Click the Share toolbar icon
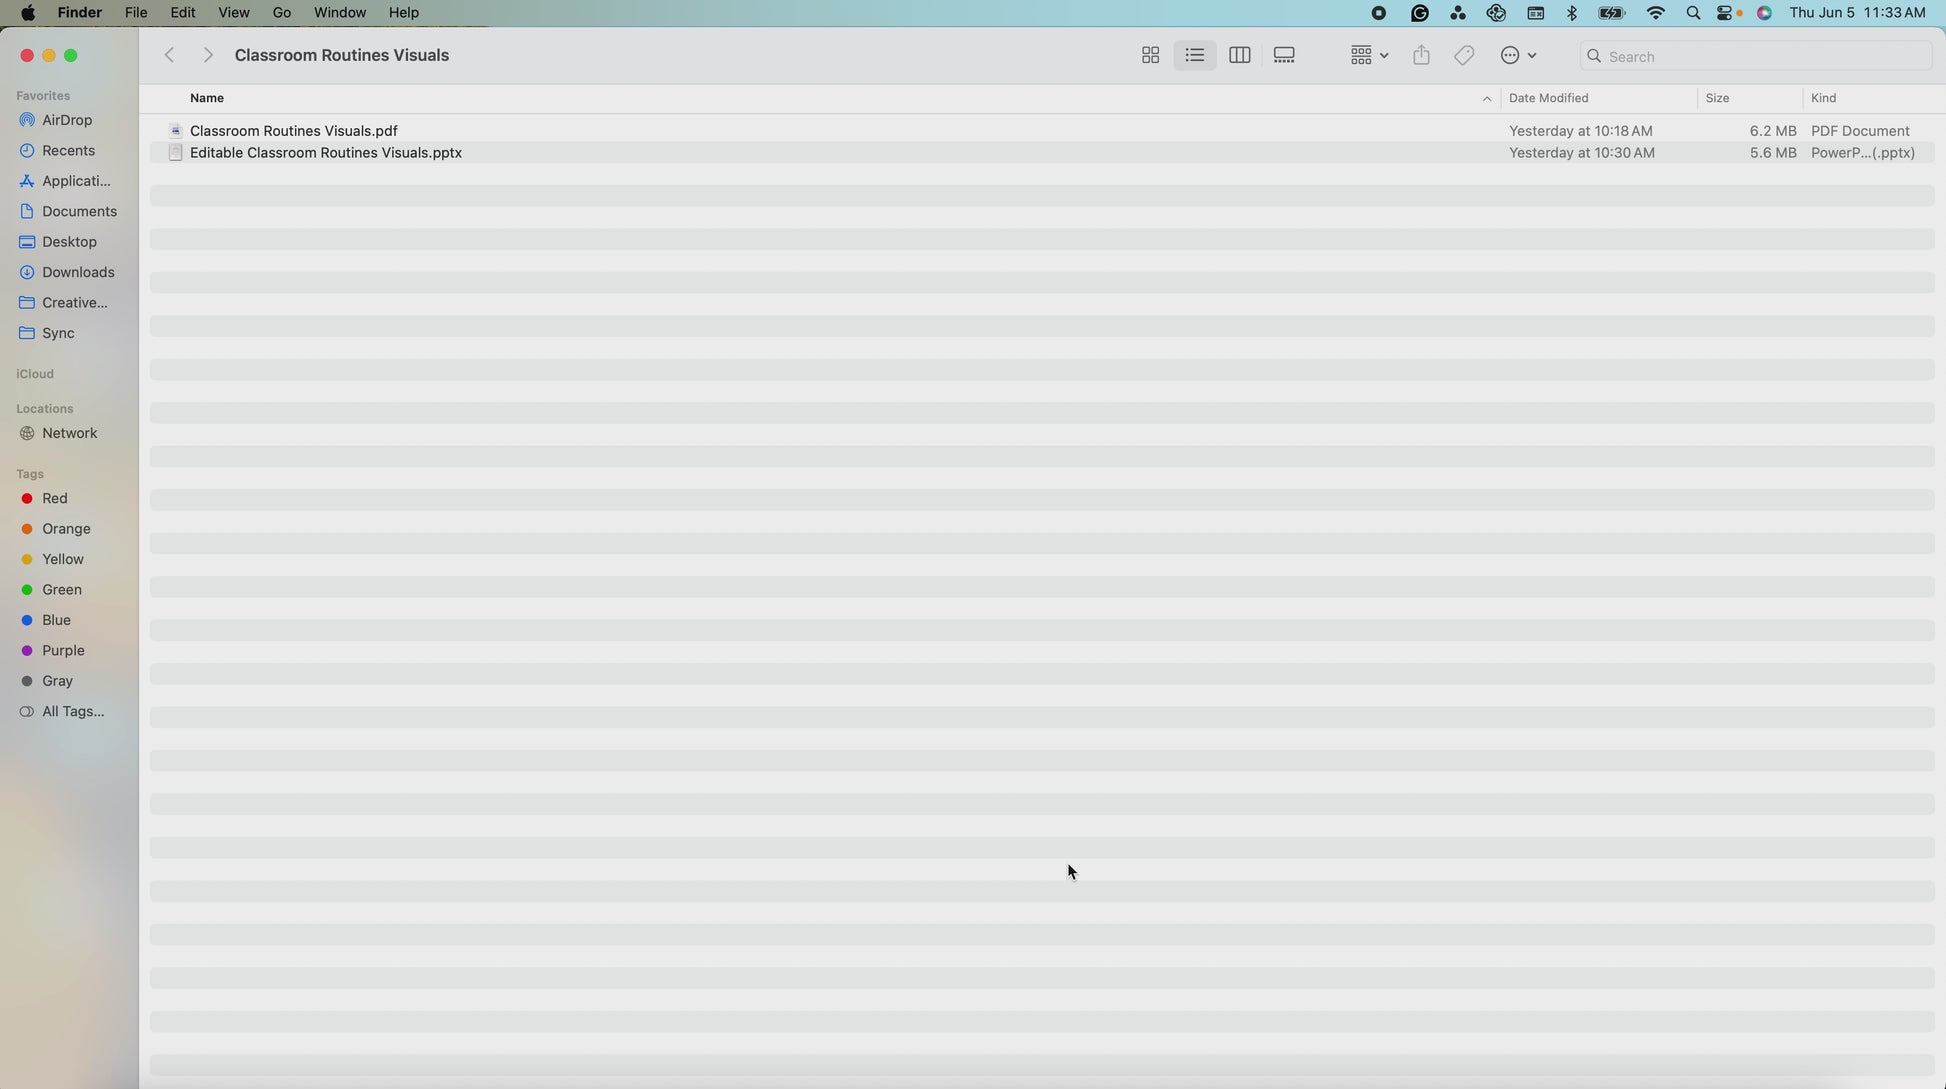 [x=1421, y=56]
